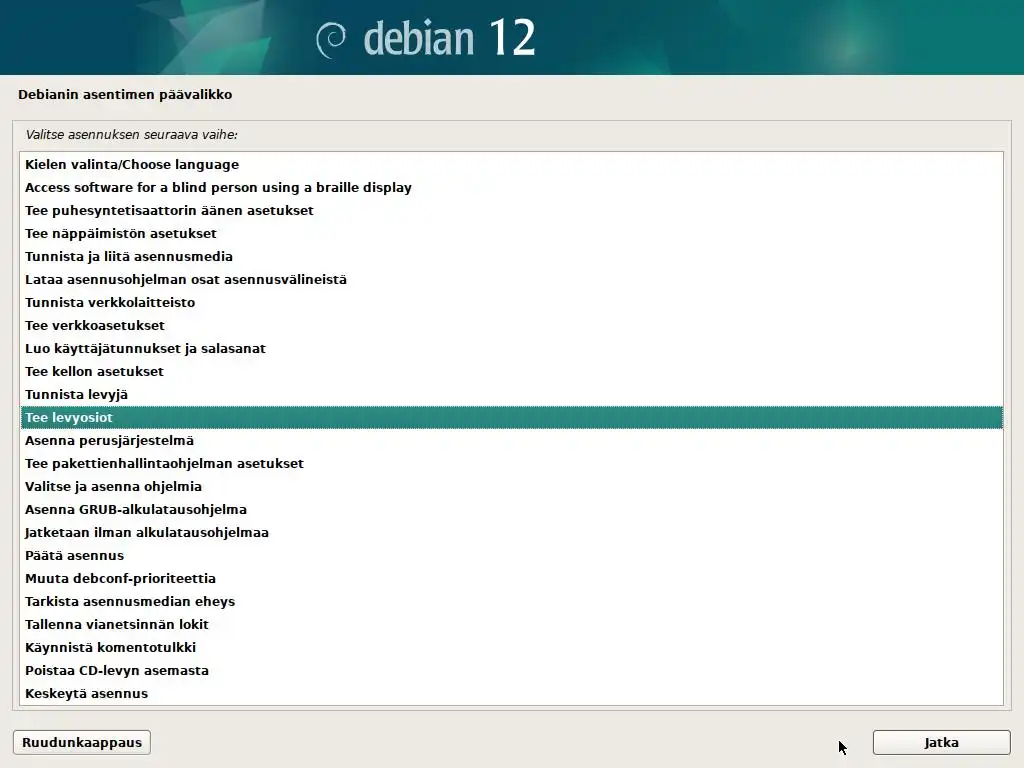Viewport: 1024px width, 768px height.
Task: Choose 'Keskeytä asennus' row
Action: click(512, 694)
